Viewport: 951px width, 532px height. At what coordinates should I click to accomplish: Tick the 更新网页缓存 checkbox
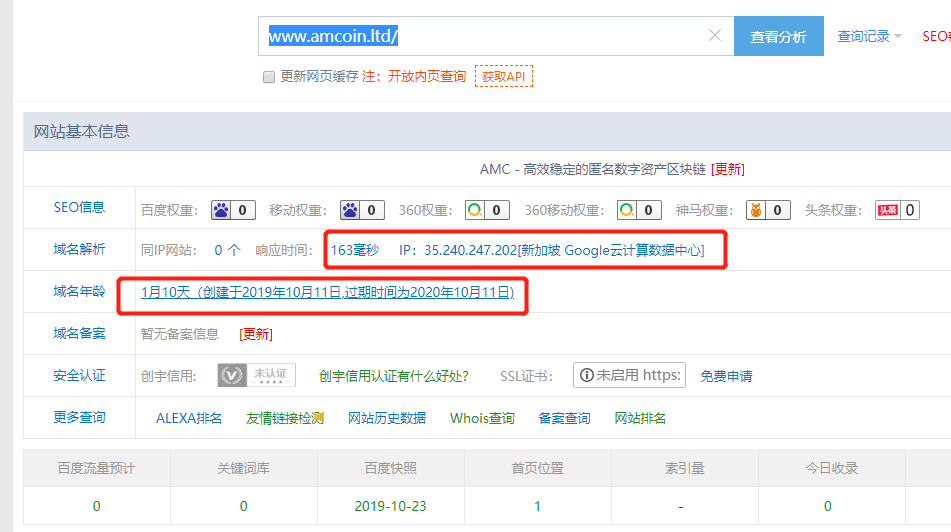point(269,77)
